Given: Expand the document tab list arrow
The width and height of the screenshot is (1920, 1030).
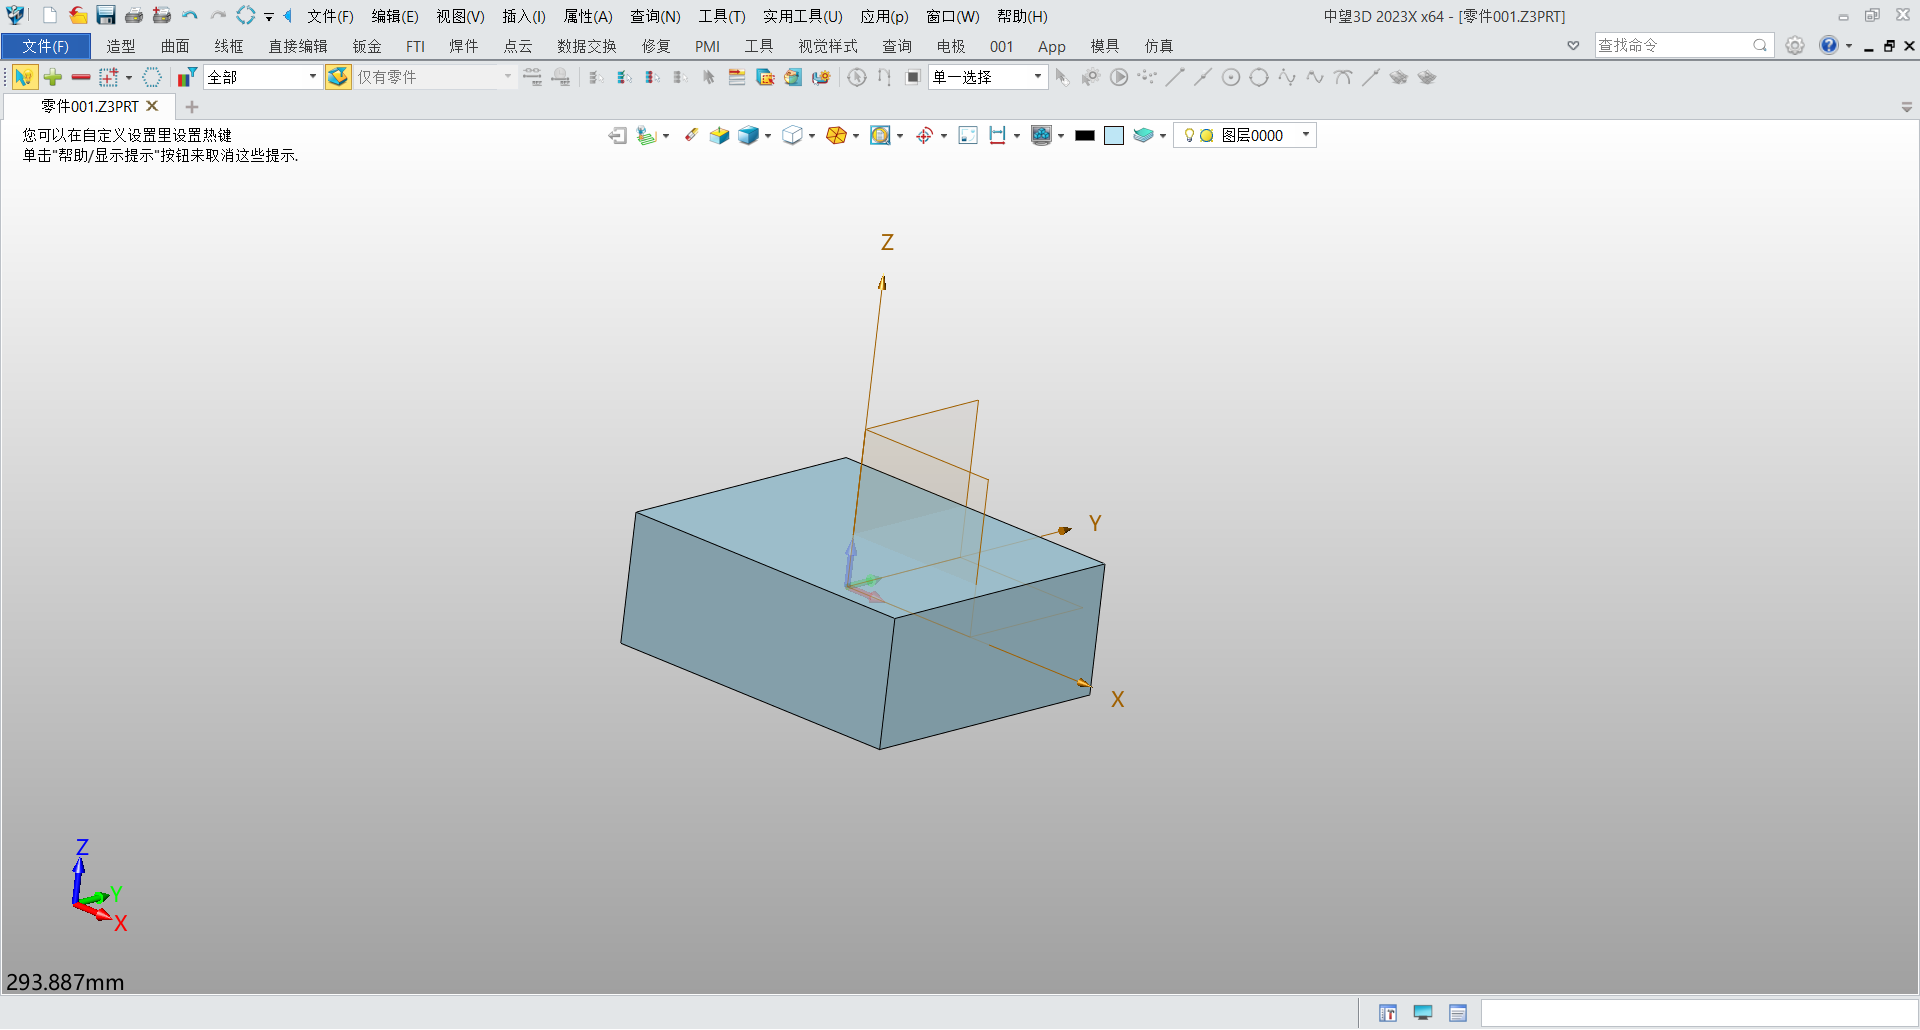Looking at the screenshot, I should [1907, 107].
